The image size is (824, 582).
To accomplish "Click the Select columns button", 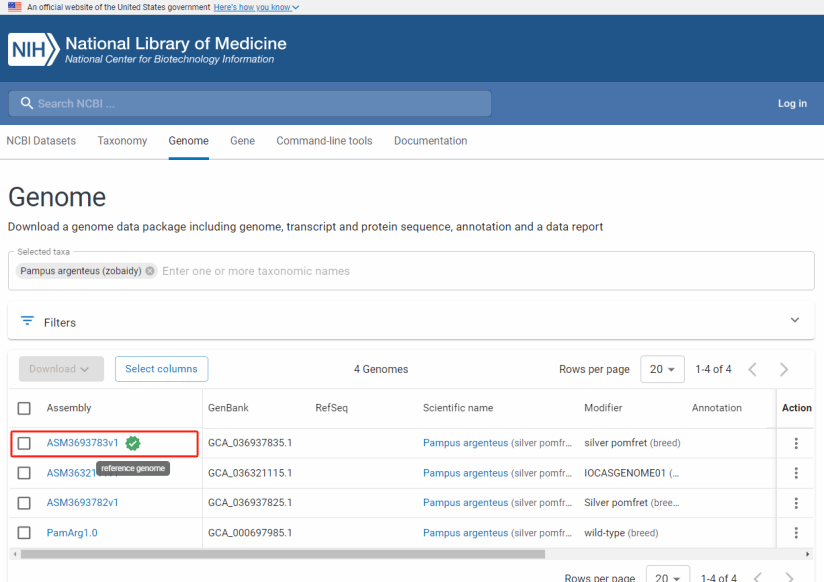I will pos(161,369).
